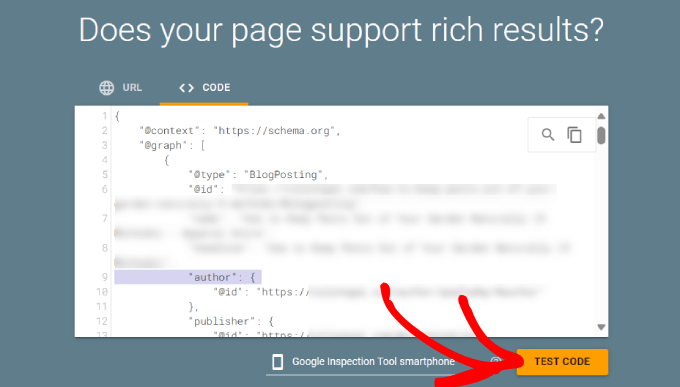
Task: Click line number 1 in the gutter
Action: point(105,116)
